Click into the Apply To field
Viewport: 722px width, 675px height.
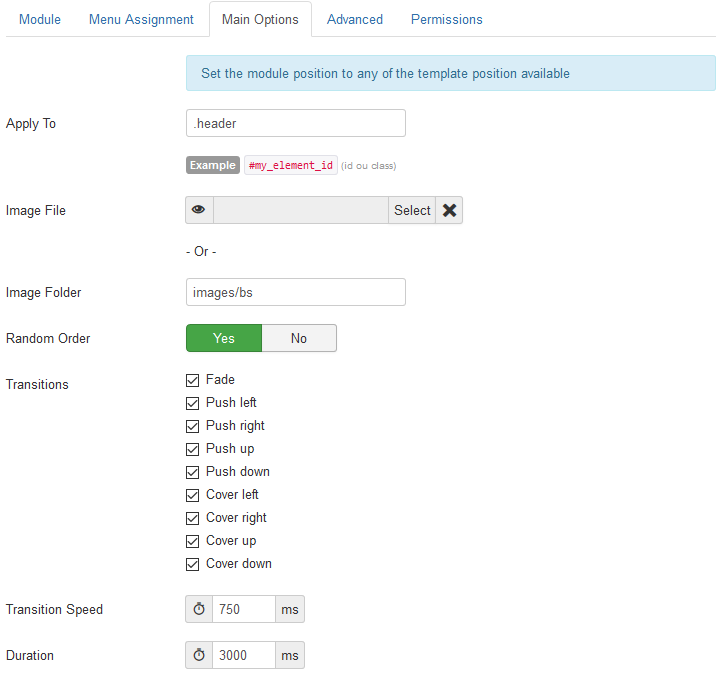point(295,123)
